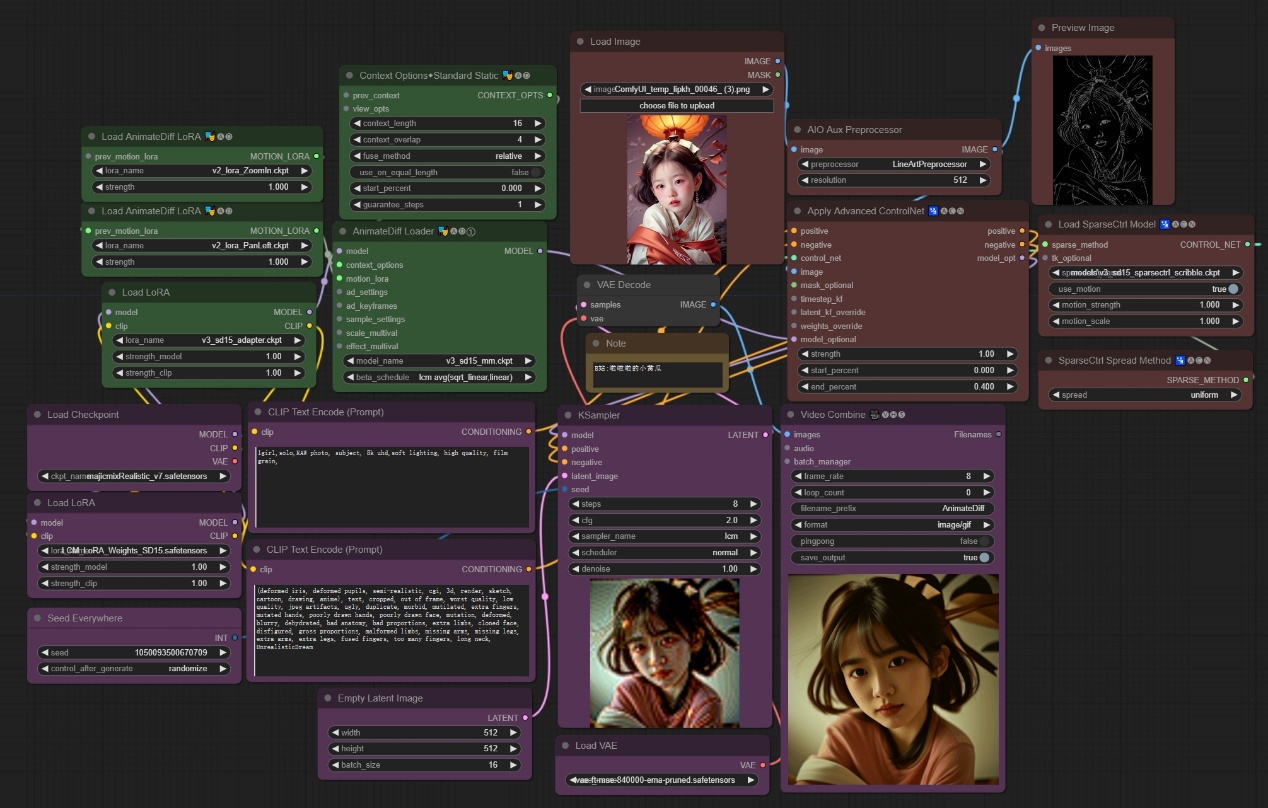
Task: Toggle save_output in Video Combine
Action: coord(984,557)
